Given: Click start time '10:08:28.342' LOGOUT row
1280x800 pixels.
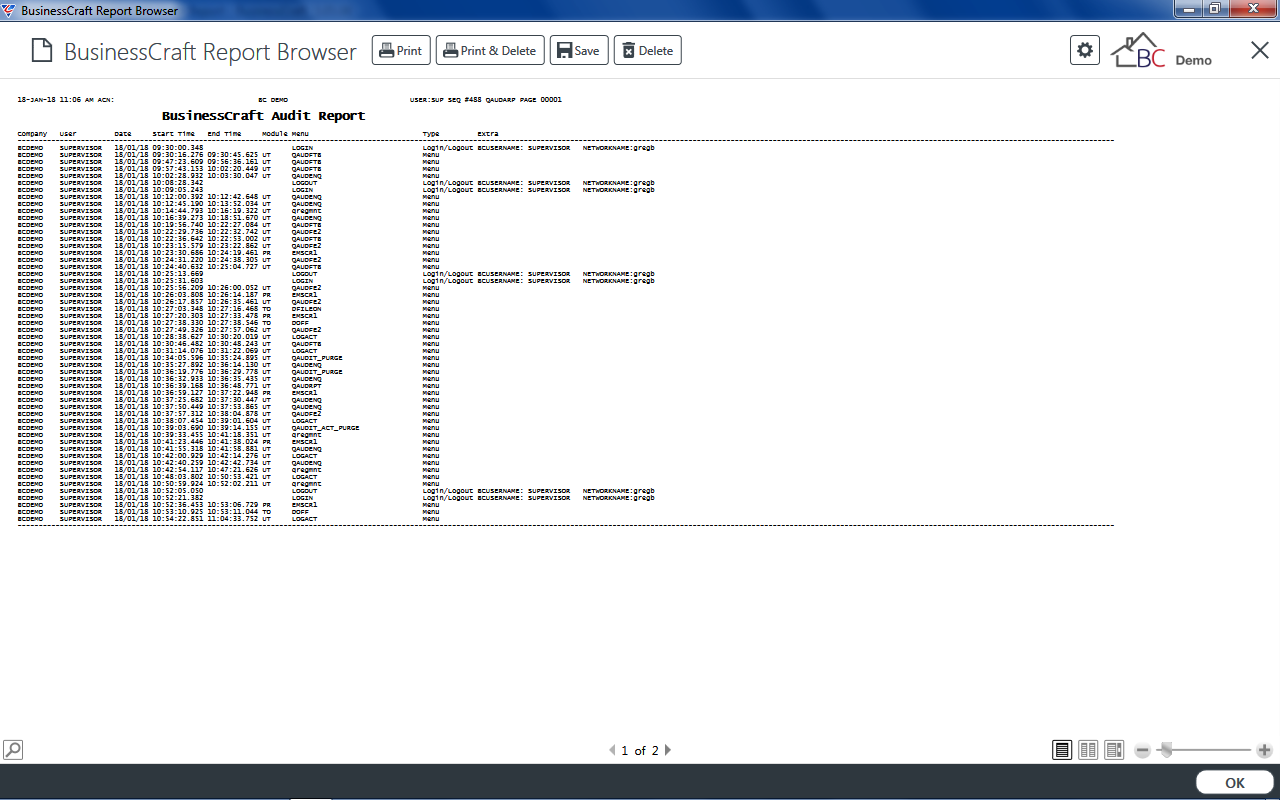Looking at the screenshot, I should (178, 183).
